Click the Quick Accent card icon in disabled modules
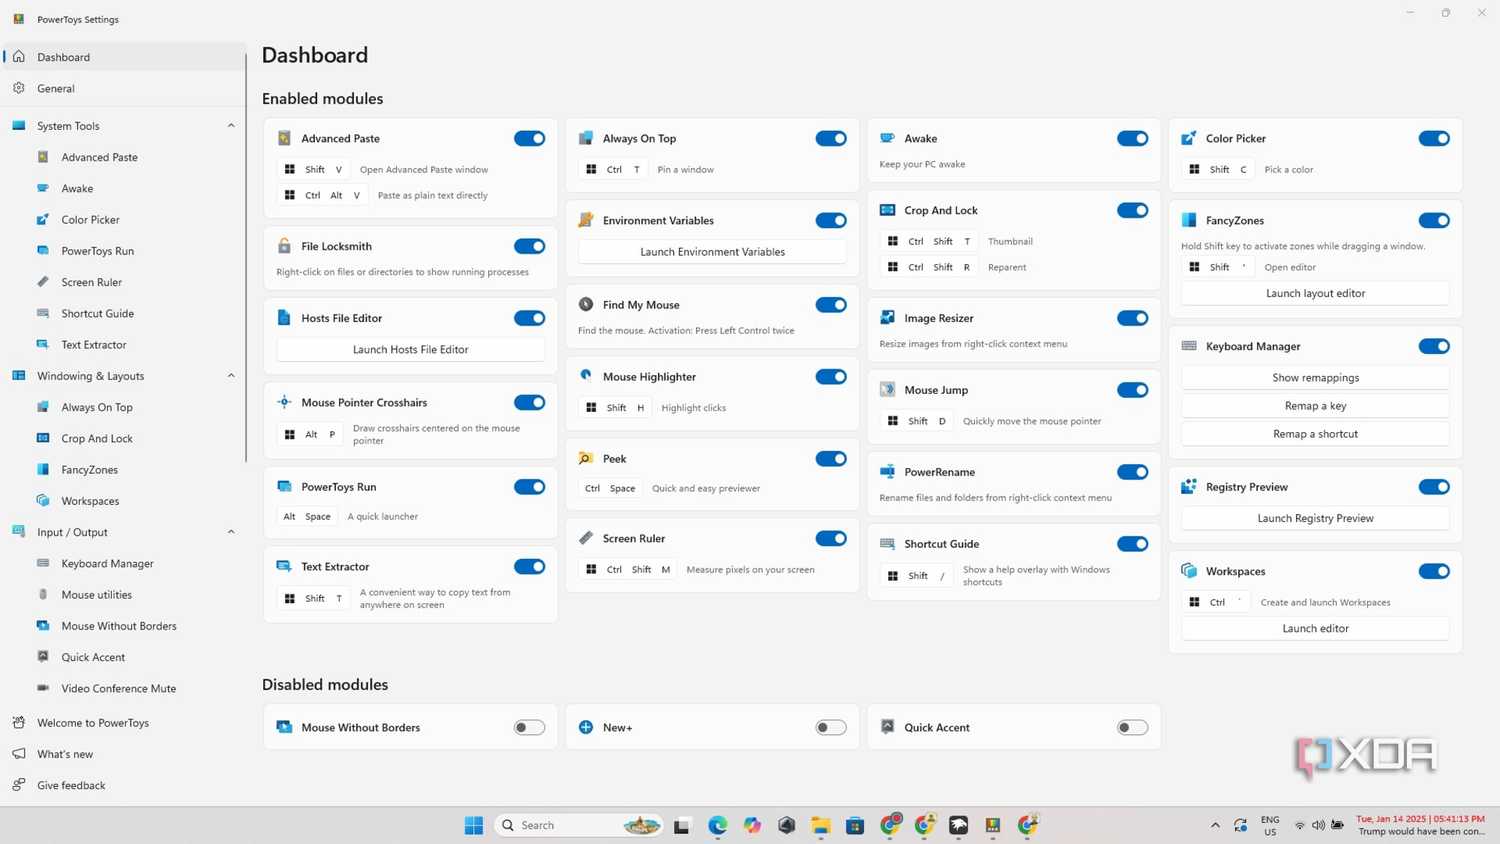 887,727
